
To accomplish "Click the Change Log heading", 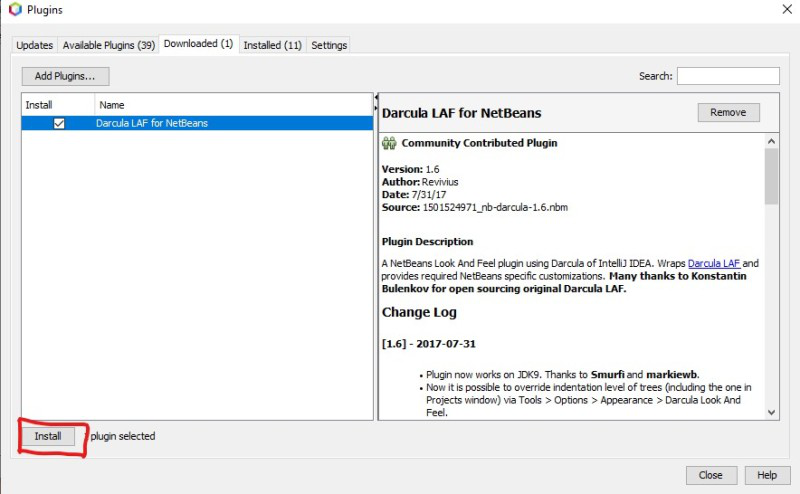I will 419,312.
